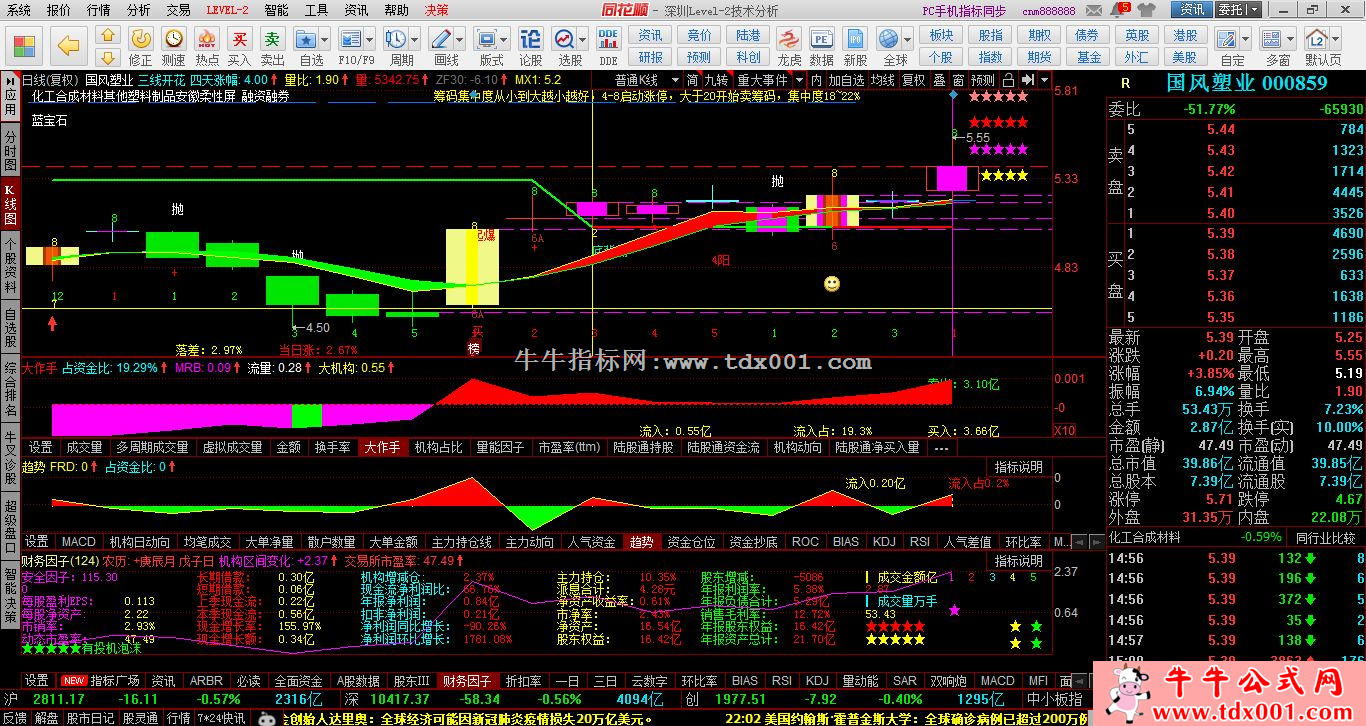Select the 画线 drawing tool

coord(441,39)
